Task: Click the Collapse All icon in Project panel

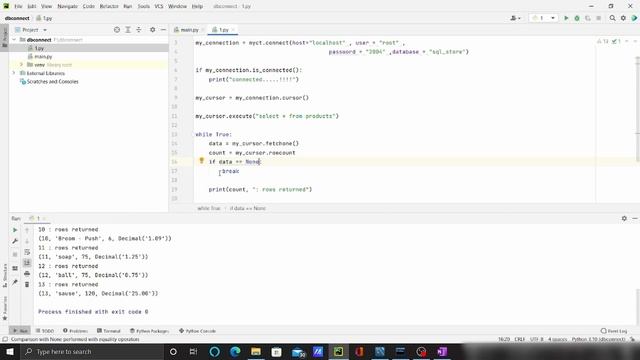Action: click(x=139, y=30)
